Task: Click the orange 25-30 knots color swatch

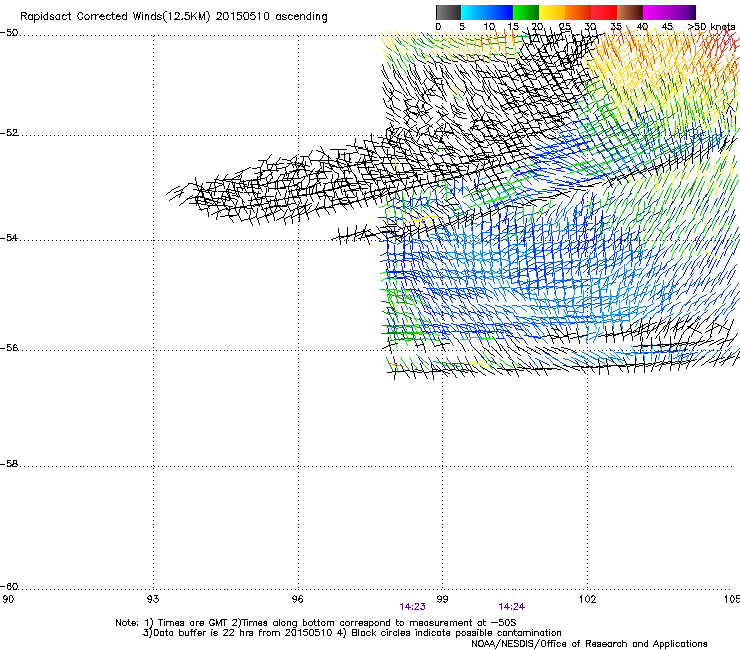Action: [578, 12]
